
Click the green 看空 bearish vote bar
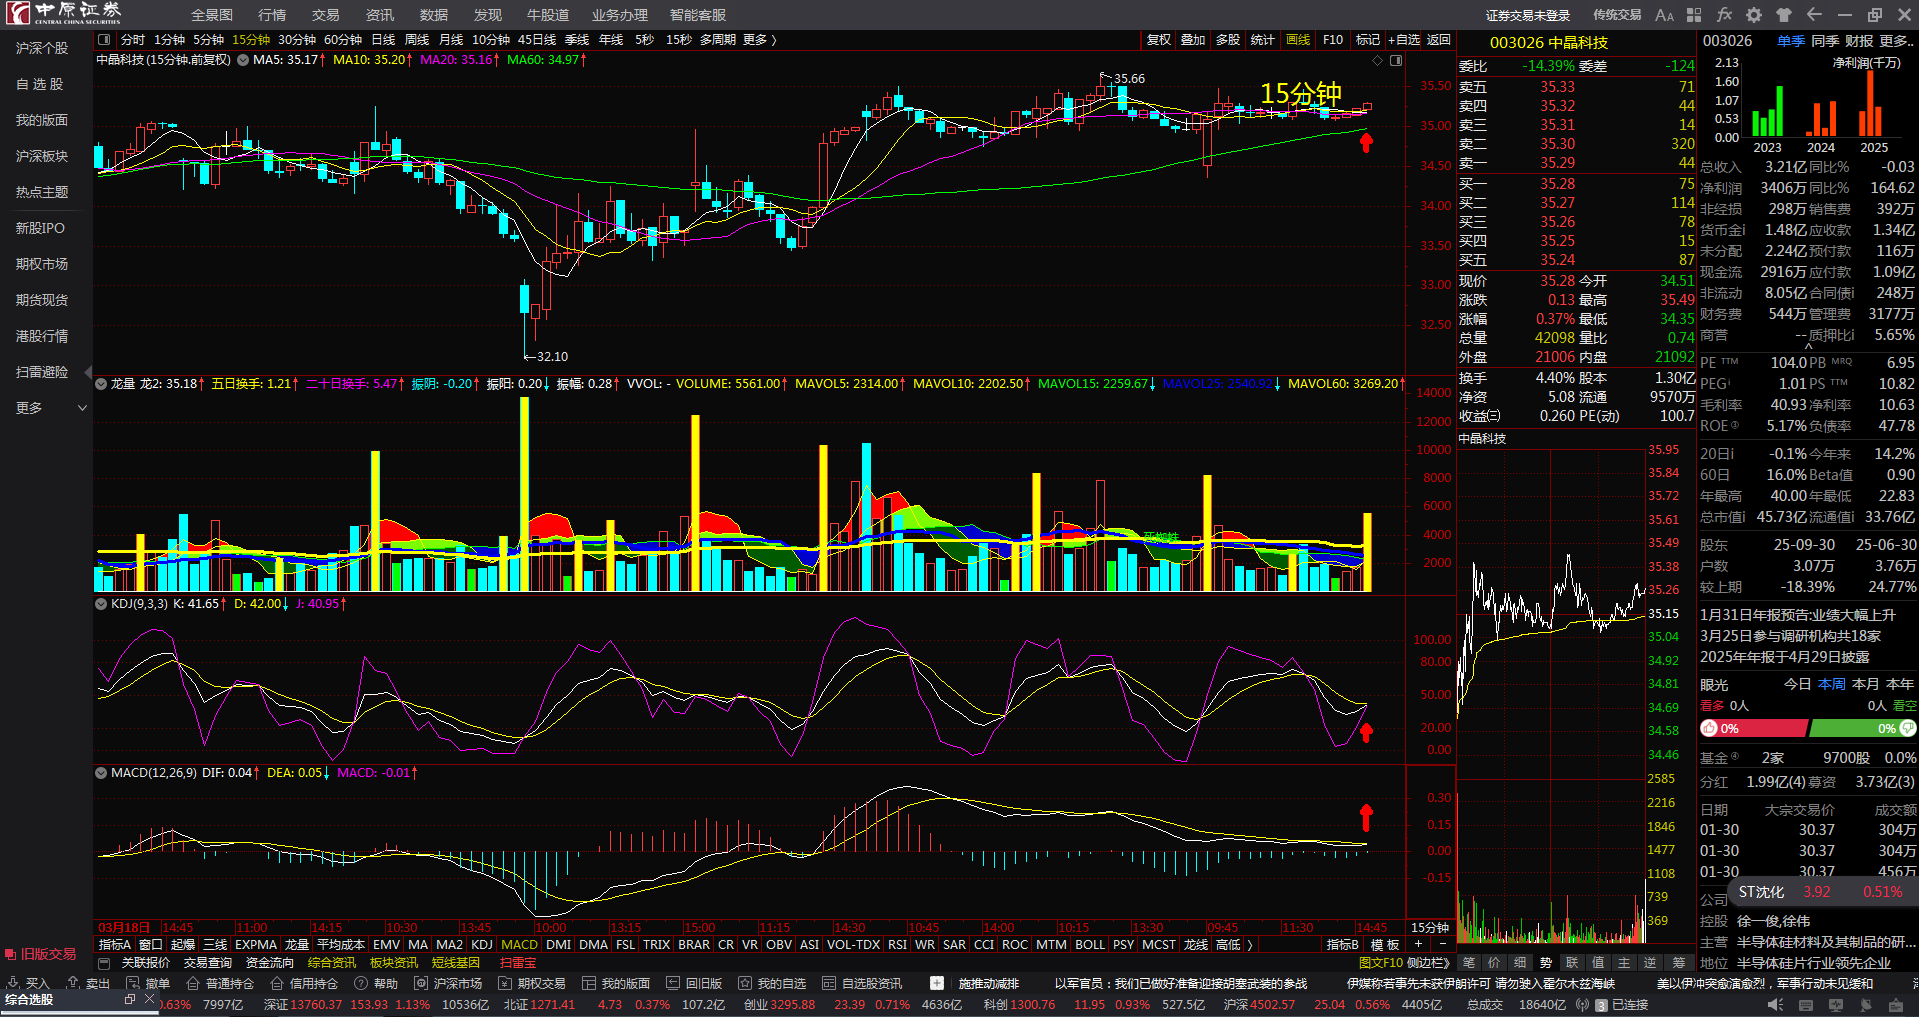point(1863,729)
